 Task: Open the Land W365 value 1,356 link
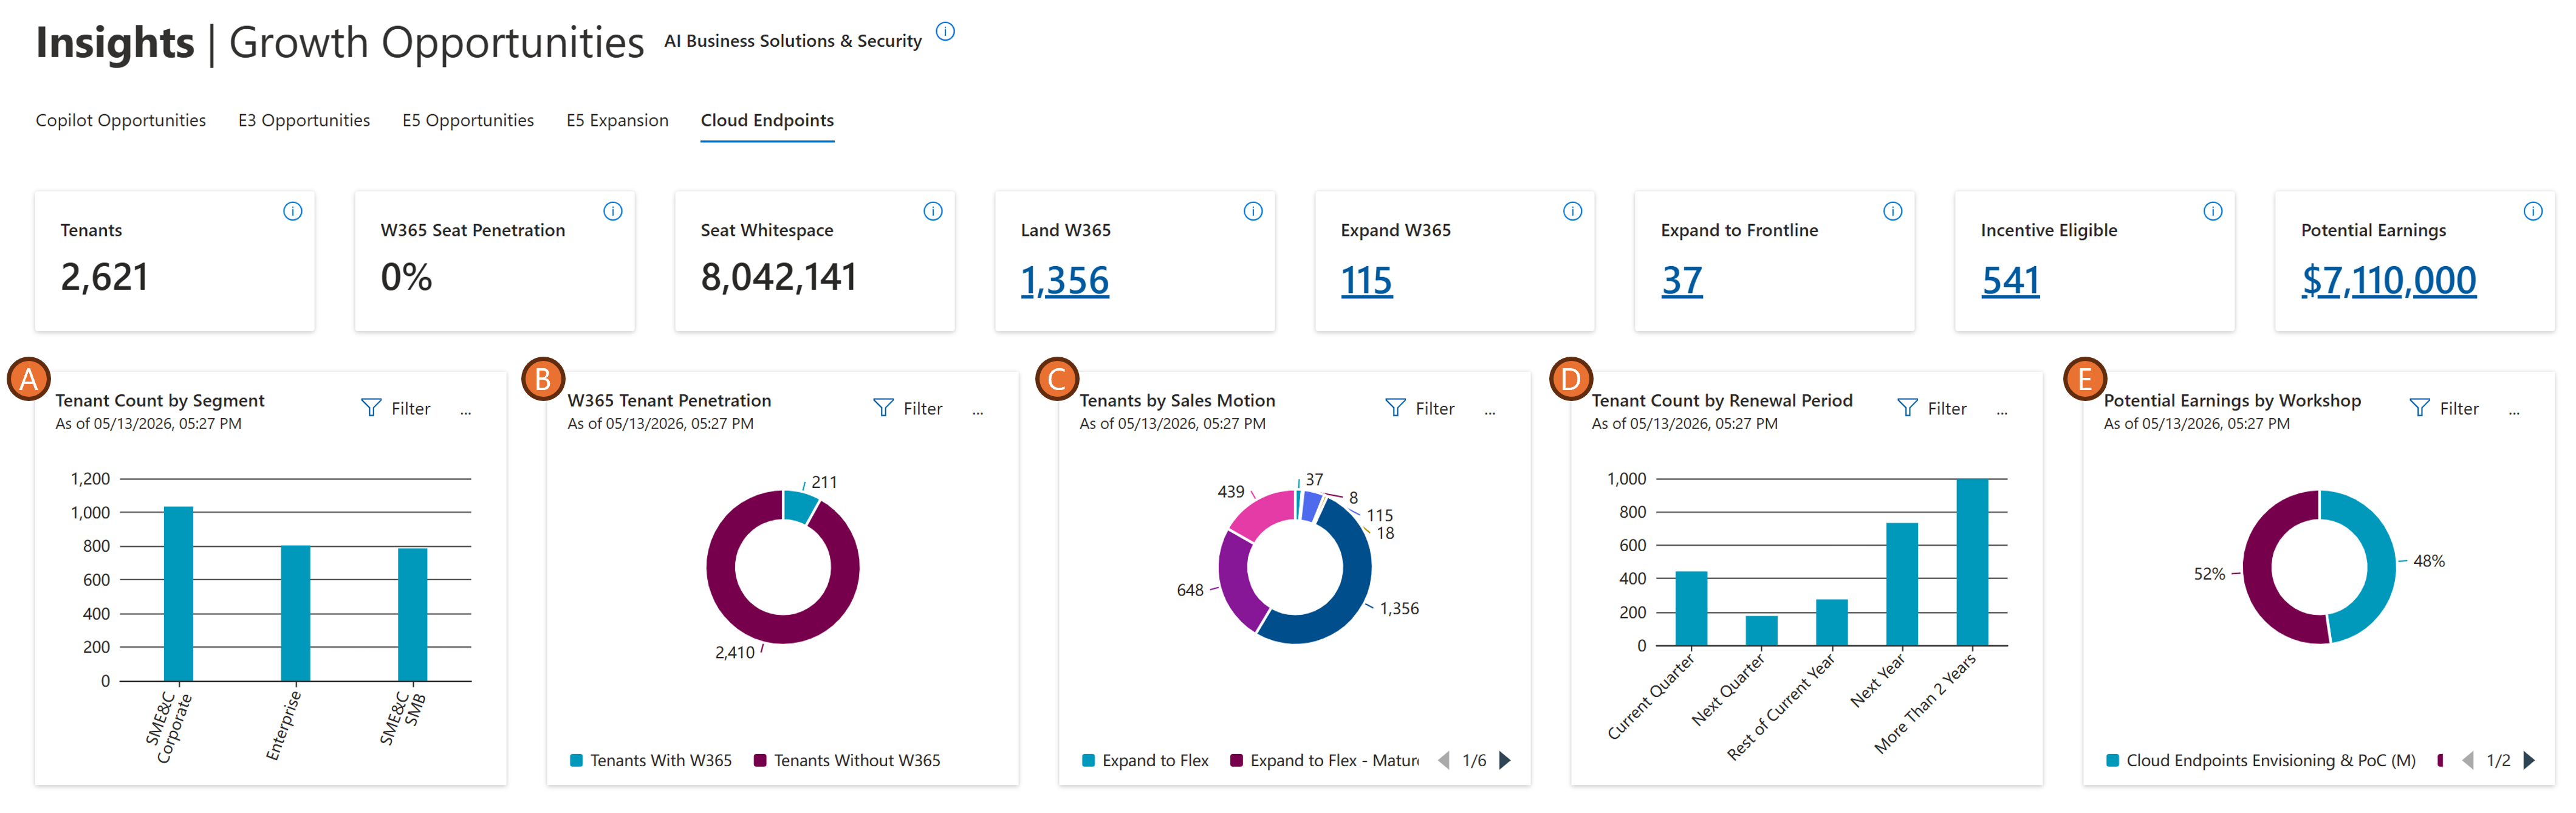1065,280
